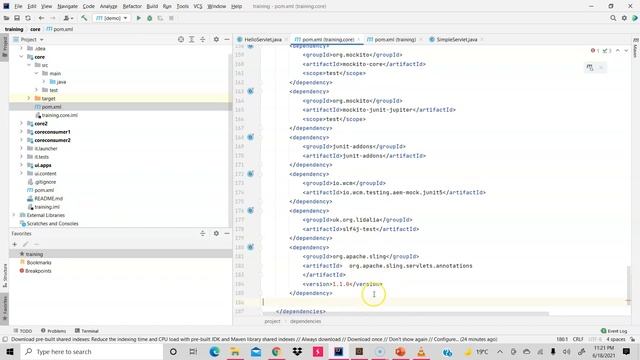
Task: Click gutter icon beside junit-addons dependency
Action: point(250,137)
